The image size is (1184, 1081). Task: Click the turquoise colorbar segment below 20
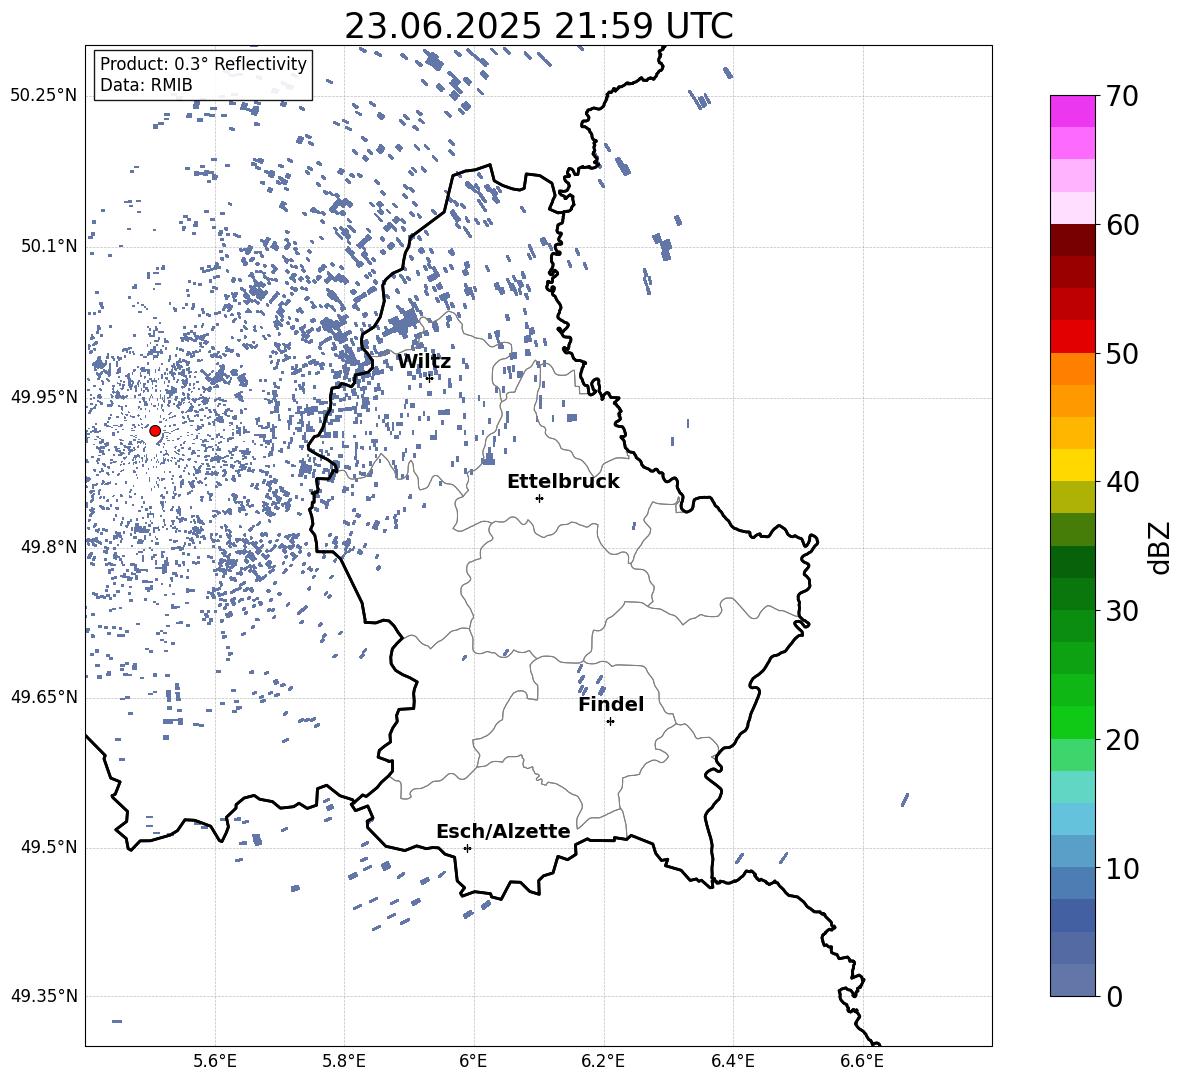click(1072, 787)
